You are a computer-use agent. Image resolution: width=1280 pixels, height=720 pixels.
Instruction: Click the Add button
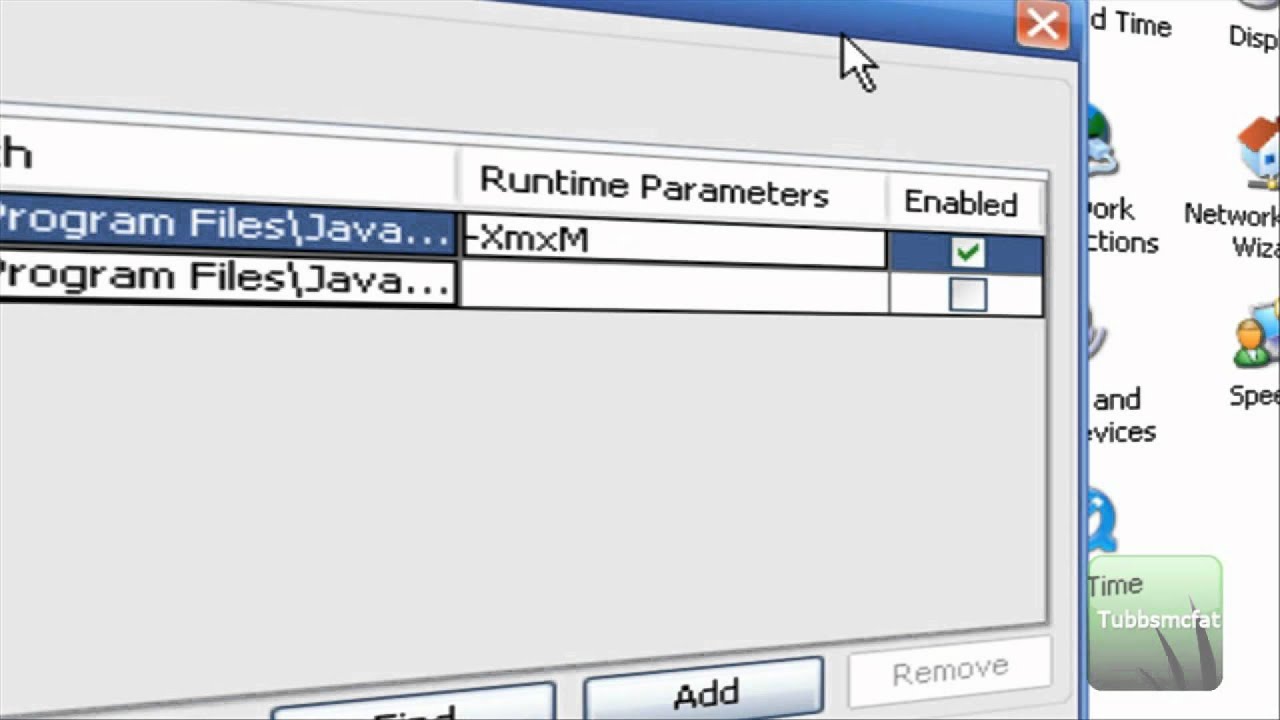pyautogui.click(x=705, y=692)
